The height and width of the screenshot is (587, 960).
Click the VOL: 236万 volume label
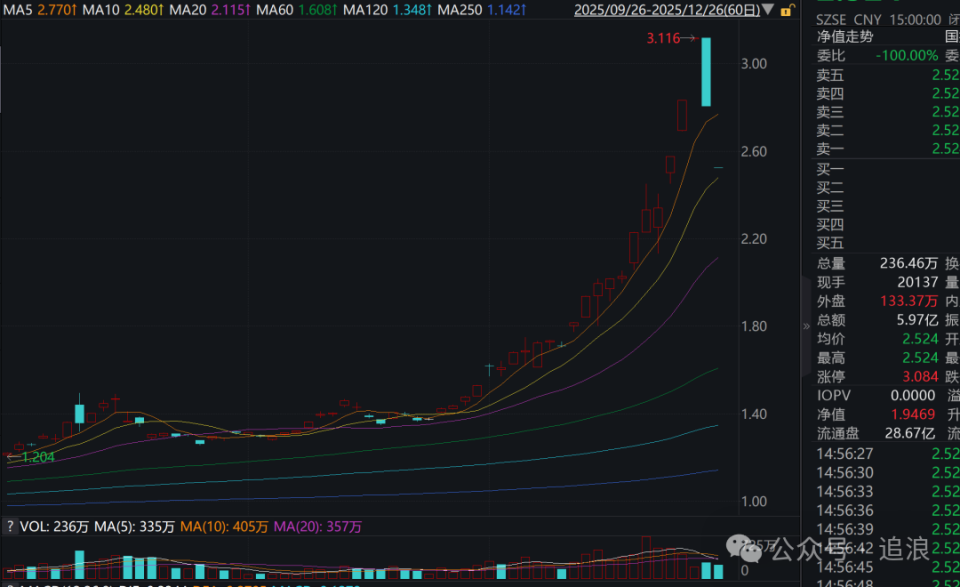(x=54, y=526)
